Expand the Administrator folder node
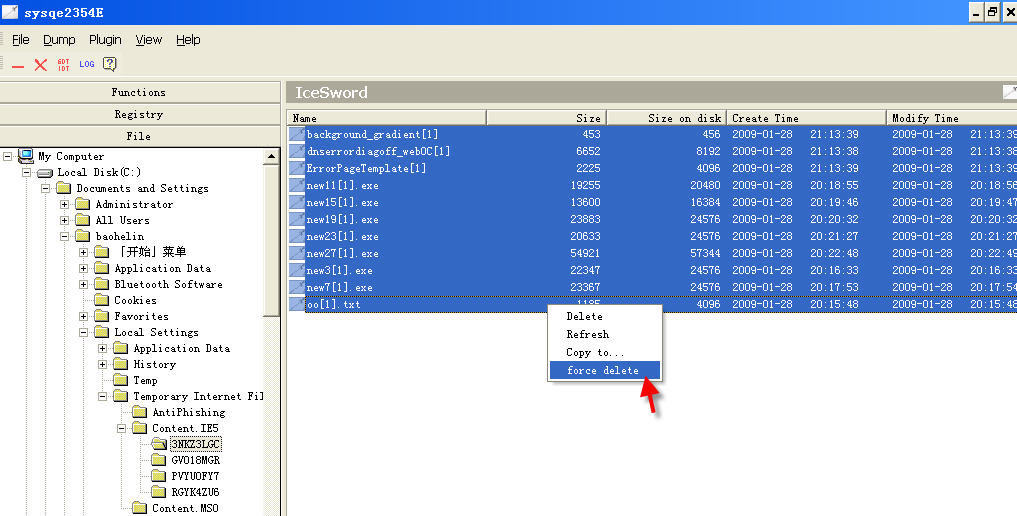This screenshot has height=516, width=1017. [65, 204]
